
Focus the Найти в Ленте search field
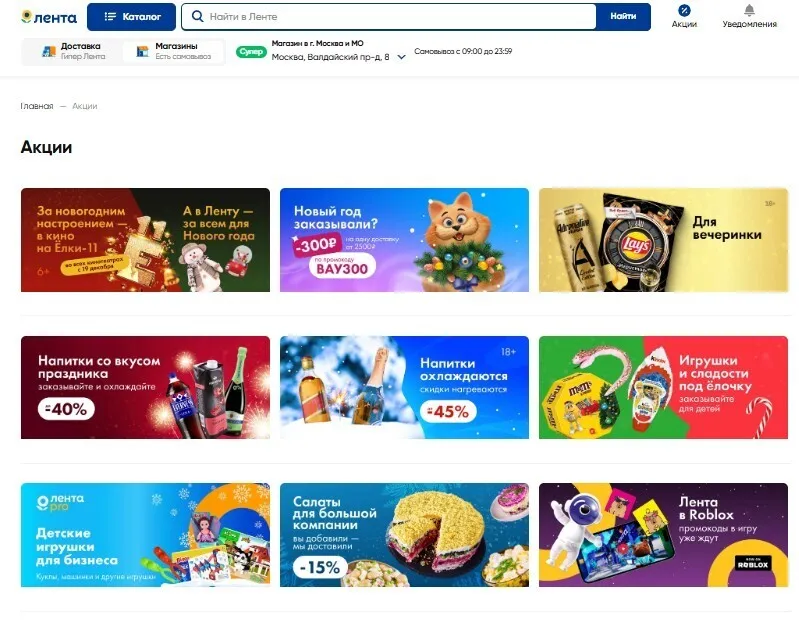coord(389,17)
